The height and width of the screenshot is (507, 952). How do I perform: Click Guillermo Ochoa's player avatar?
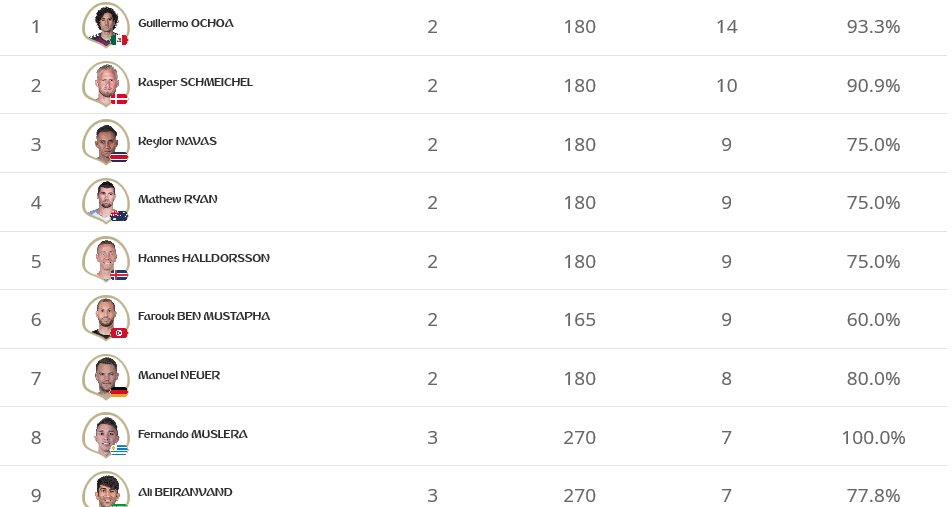[105, 25]
